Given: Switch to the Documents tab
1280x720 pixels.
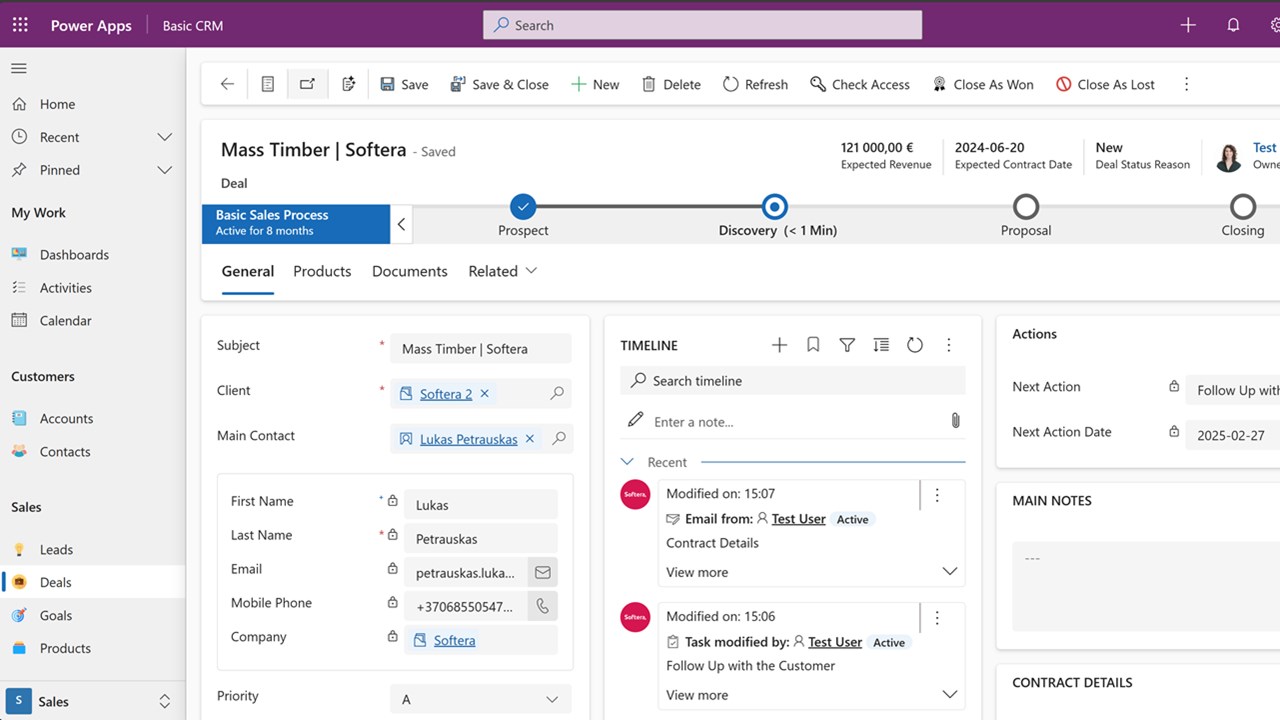Looking at the screenshot, I should 410,271.
